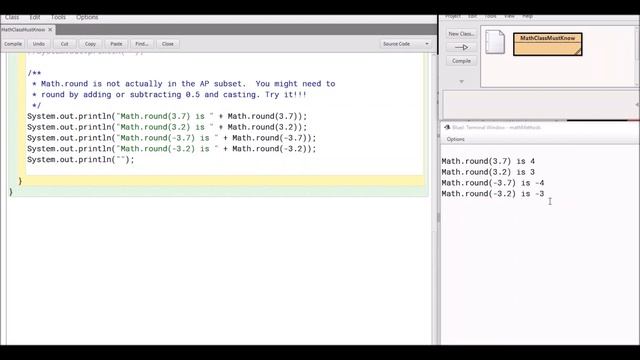This screenshot has height=360, width=640.
Task: Click the Undo button in editor toolbar
Action: coord(39,44)
